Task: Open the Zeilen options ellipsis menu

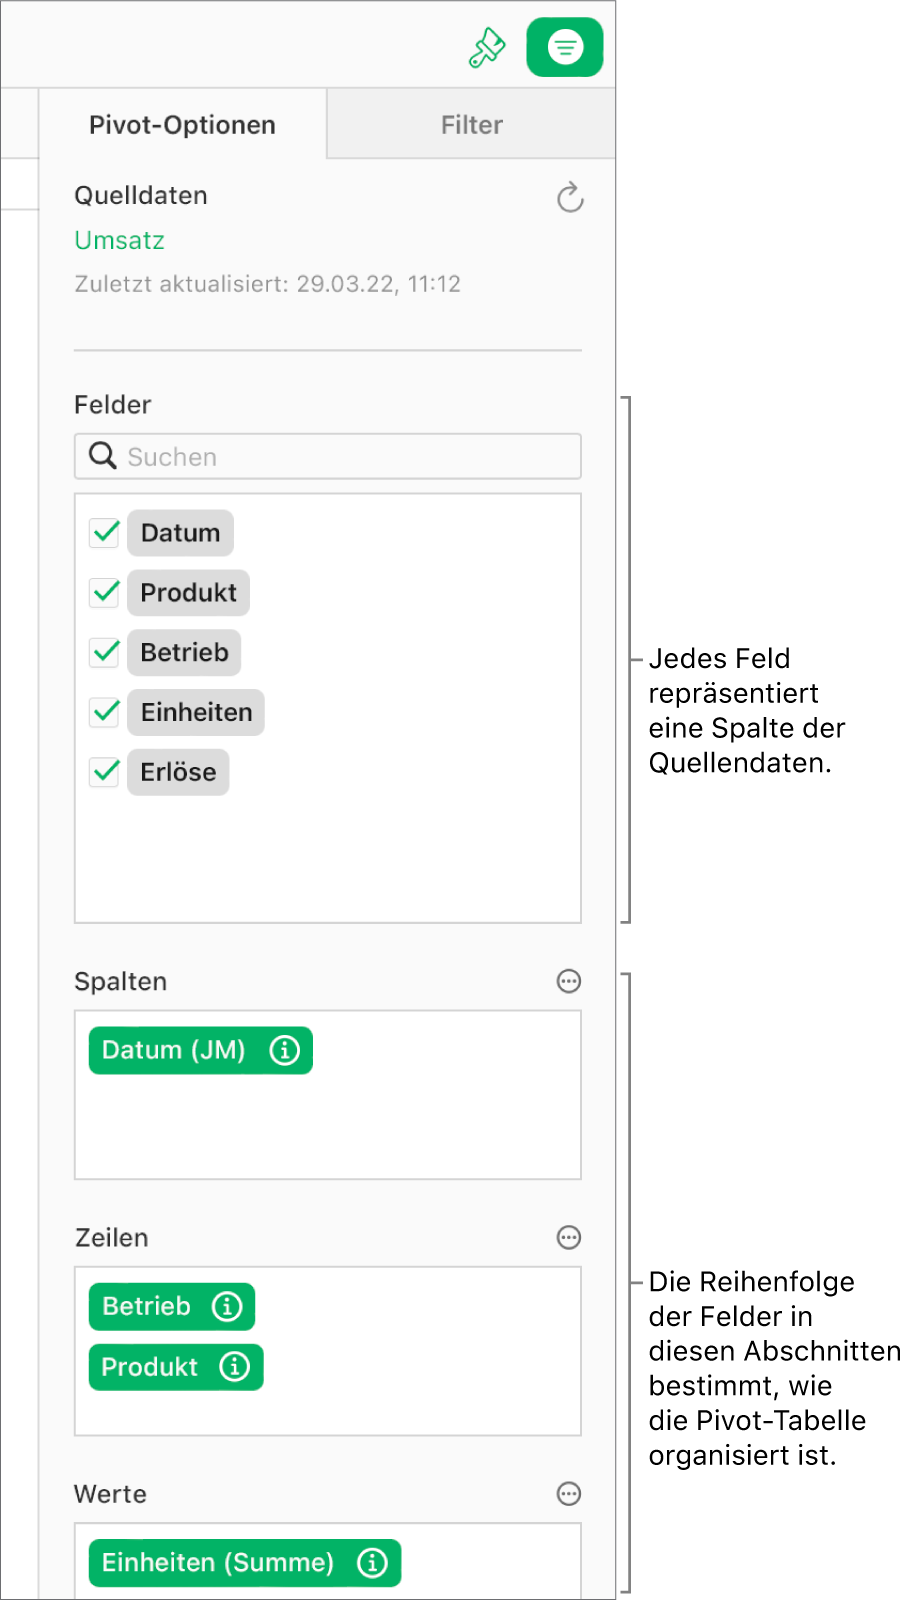Action: tap(568, 1238)
